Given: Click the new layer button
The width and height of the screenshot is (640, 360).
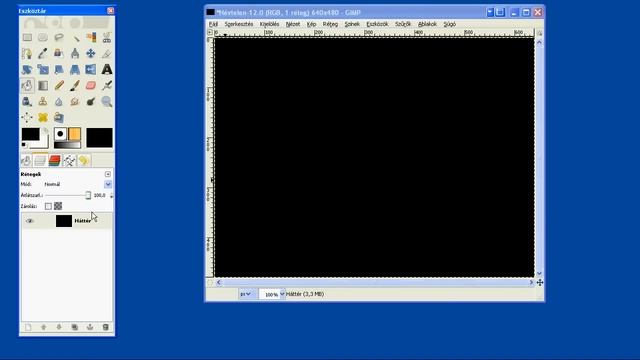Looking at the screenshot, I should point(28,327).
